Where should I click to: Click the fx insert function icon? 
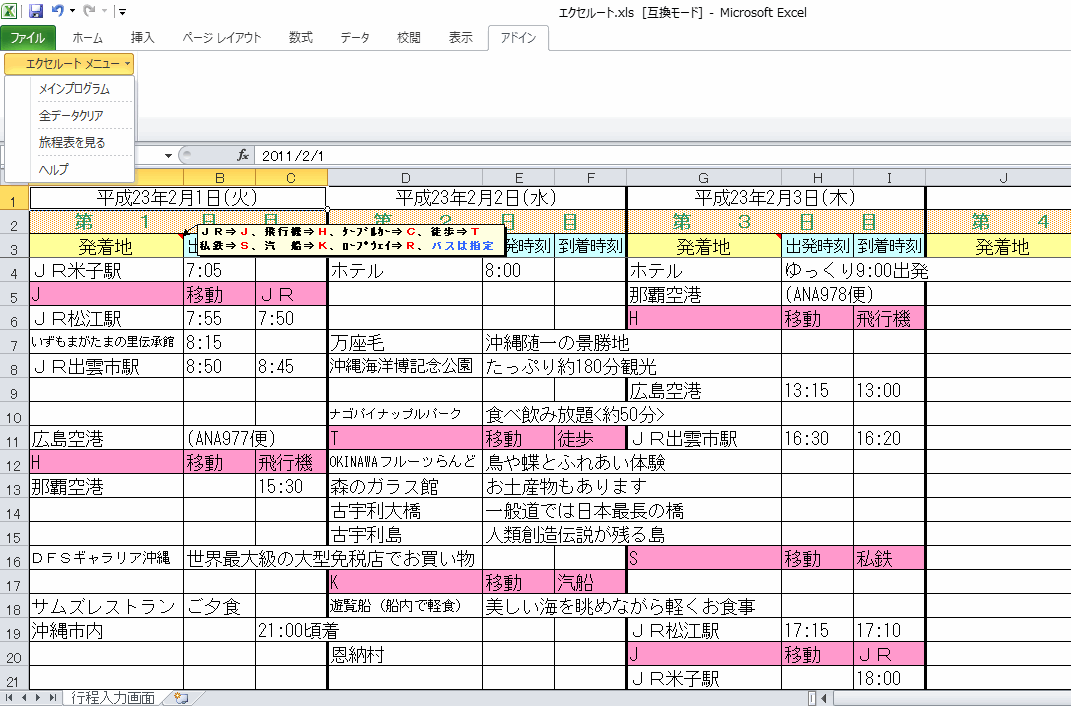(242, 156)
